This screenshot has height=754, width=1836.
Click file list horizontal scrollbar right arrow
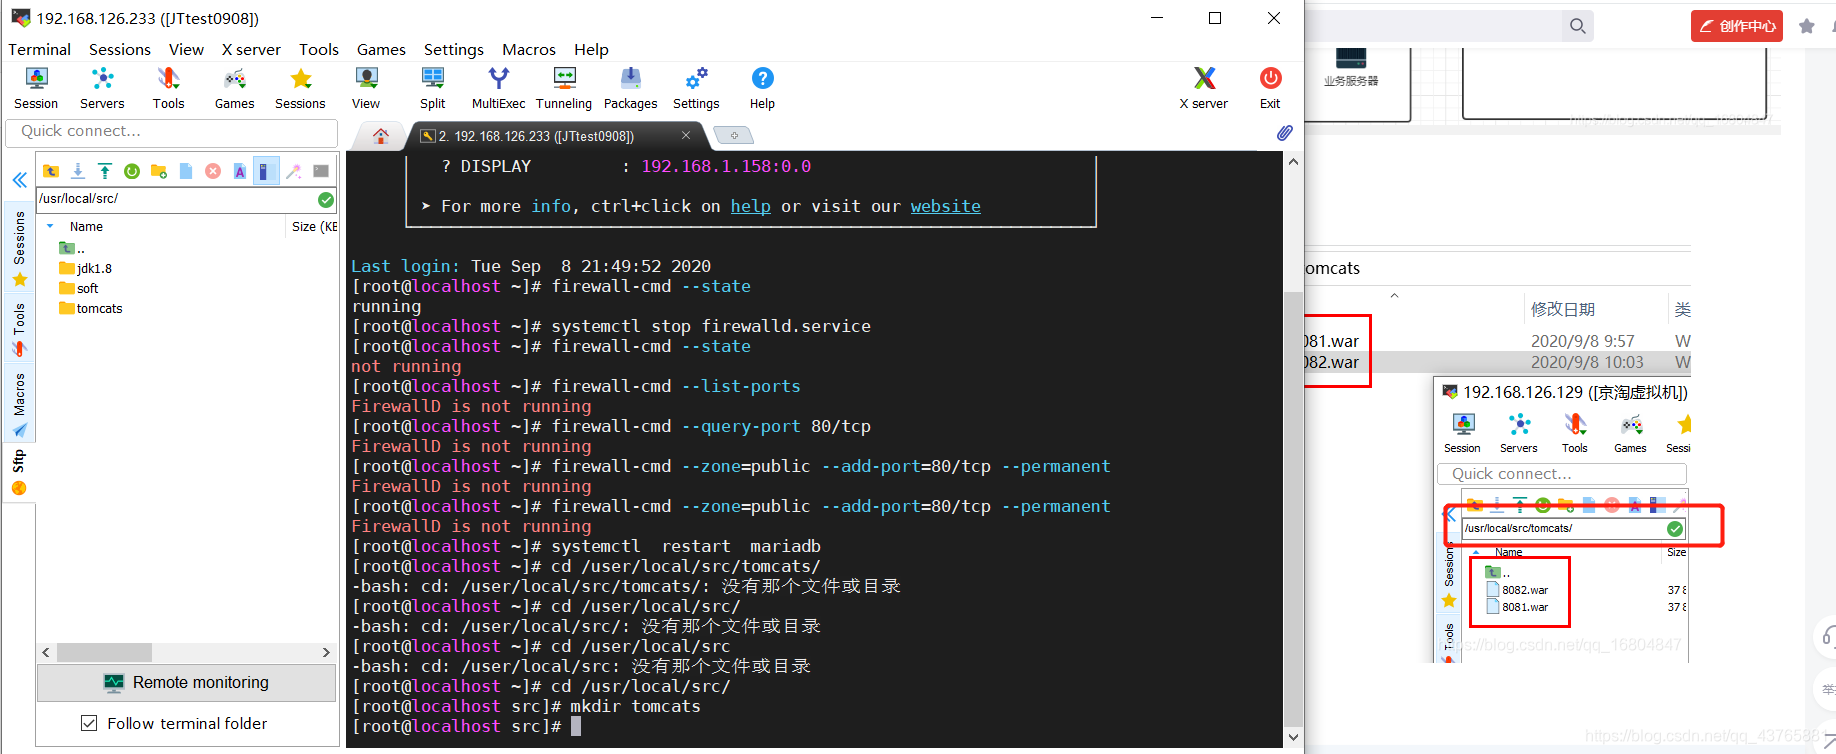tap(326, 652)
